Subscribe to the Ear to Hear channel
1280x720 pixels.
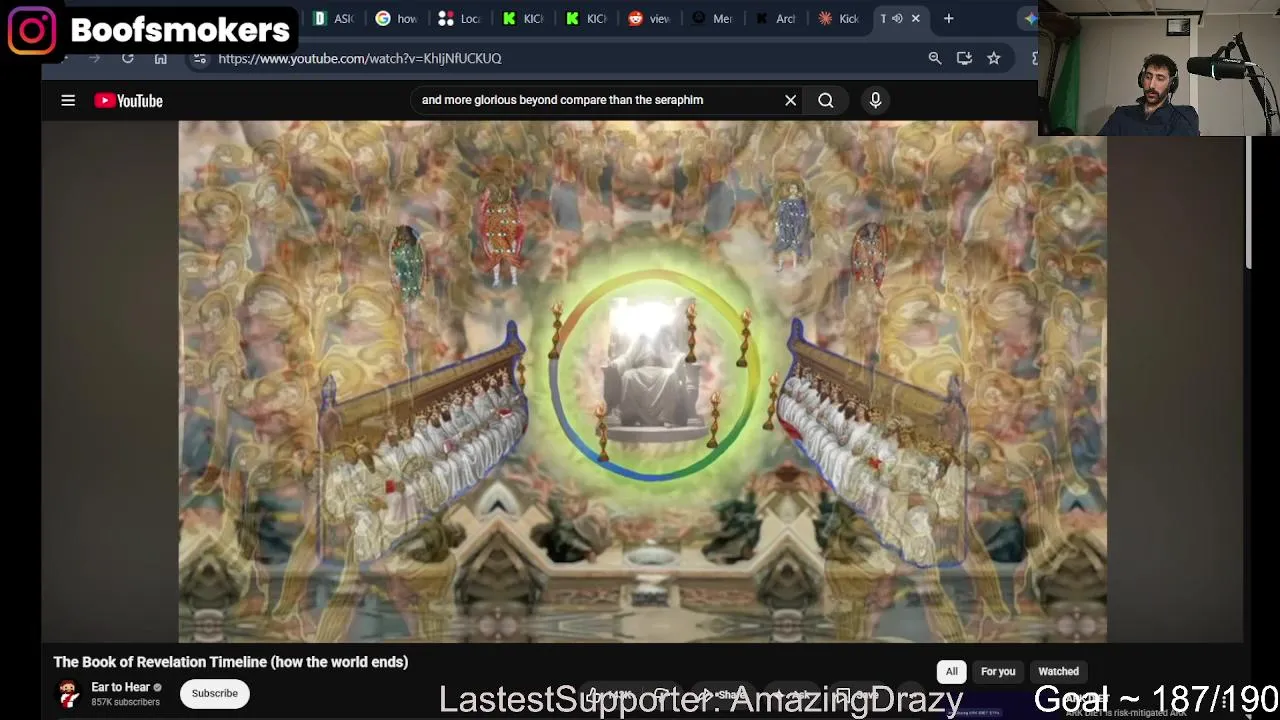215,693
